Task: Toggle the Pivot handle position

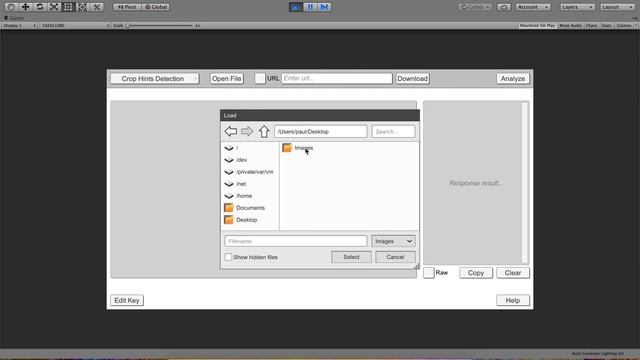Action: (x=127, y=7)
